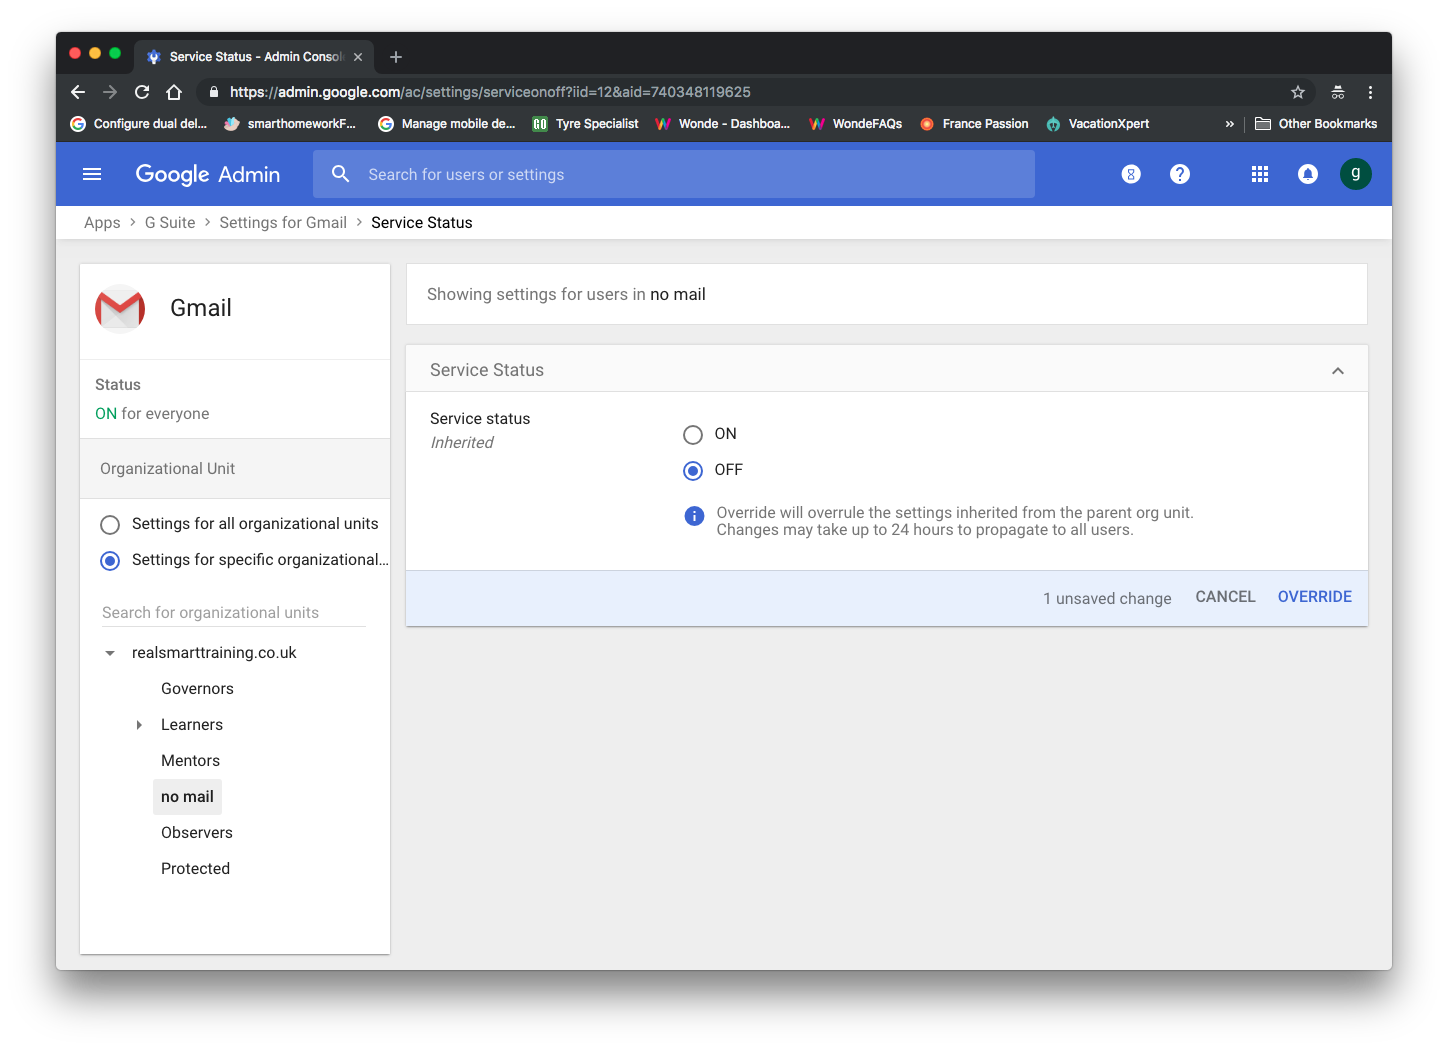Click the help question mark icon
Screen dimensions: 1448x1050
[x=1180, y=174]
